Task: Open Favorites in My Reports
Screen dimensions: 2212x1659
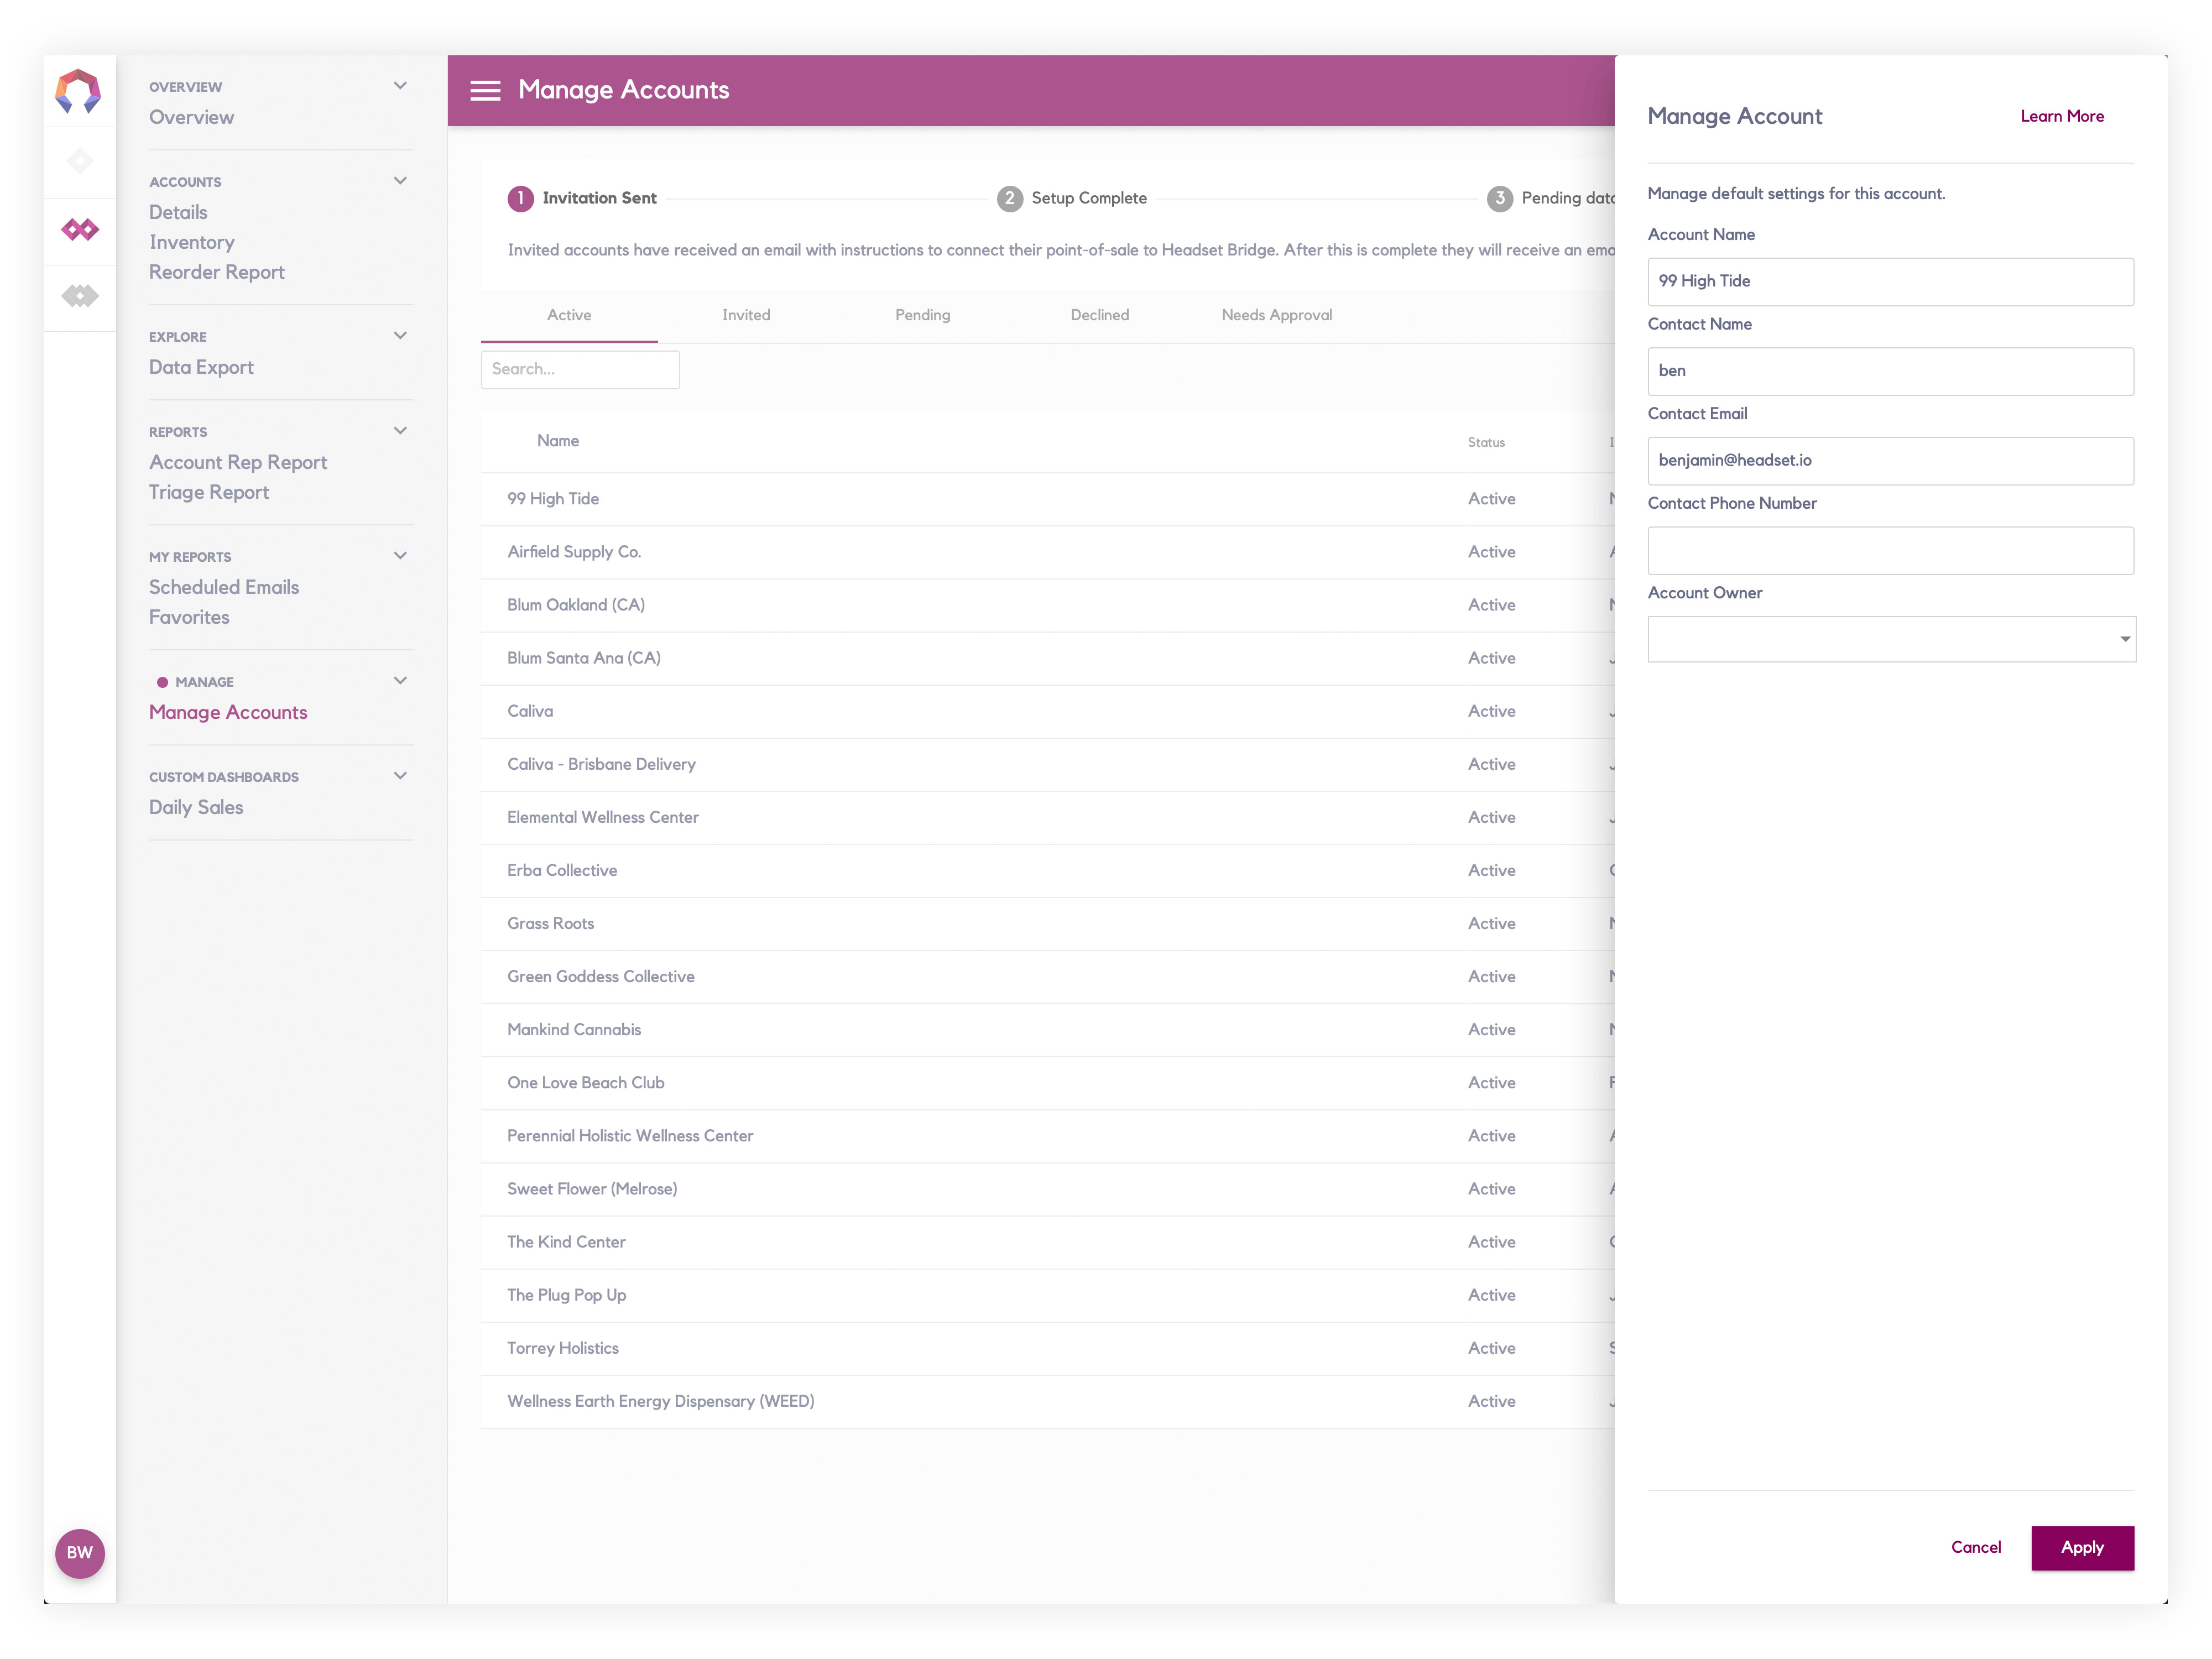Action: coord(189,617)
